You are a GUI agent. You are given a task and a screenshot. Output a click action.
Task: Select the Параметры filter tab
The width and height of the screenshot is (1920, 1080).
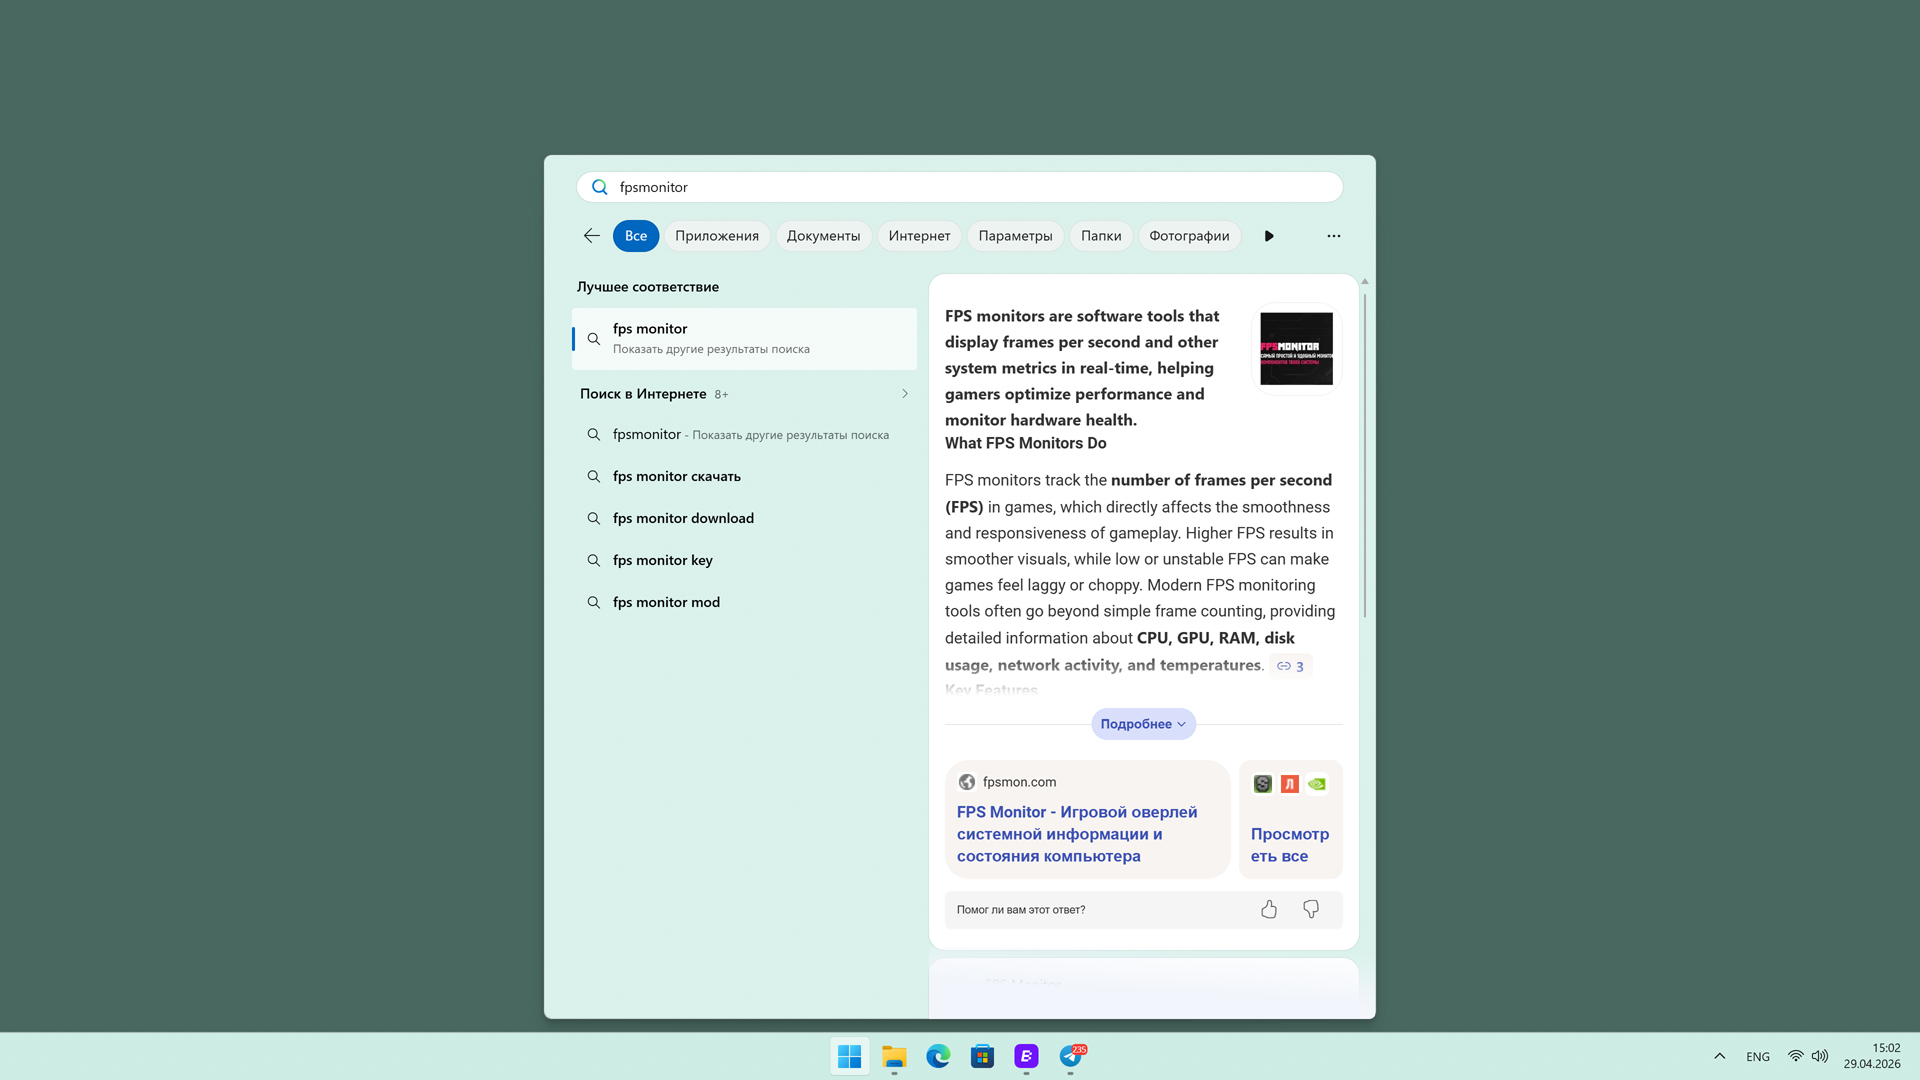click(1015, 236)
